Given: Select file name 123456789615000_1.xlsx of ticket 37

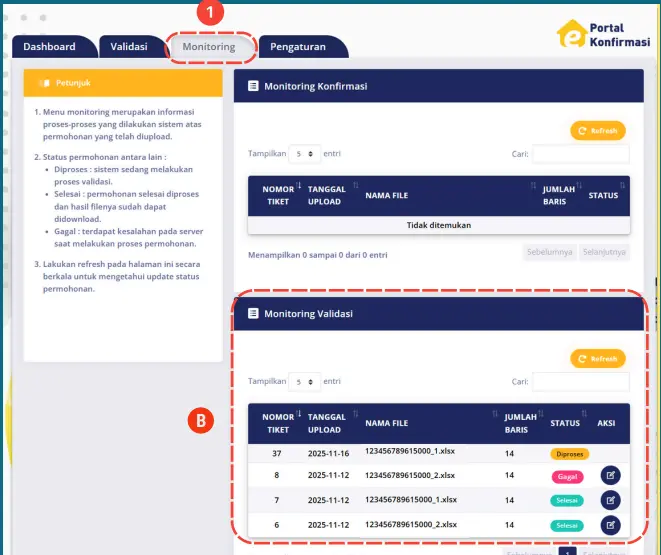Looking at the screenshot, I should (x=410, y=451).
